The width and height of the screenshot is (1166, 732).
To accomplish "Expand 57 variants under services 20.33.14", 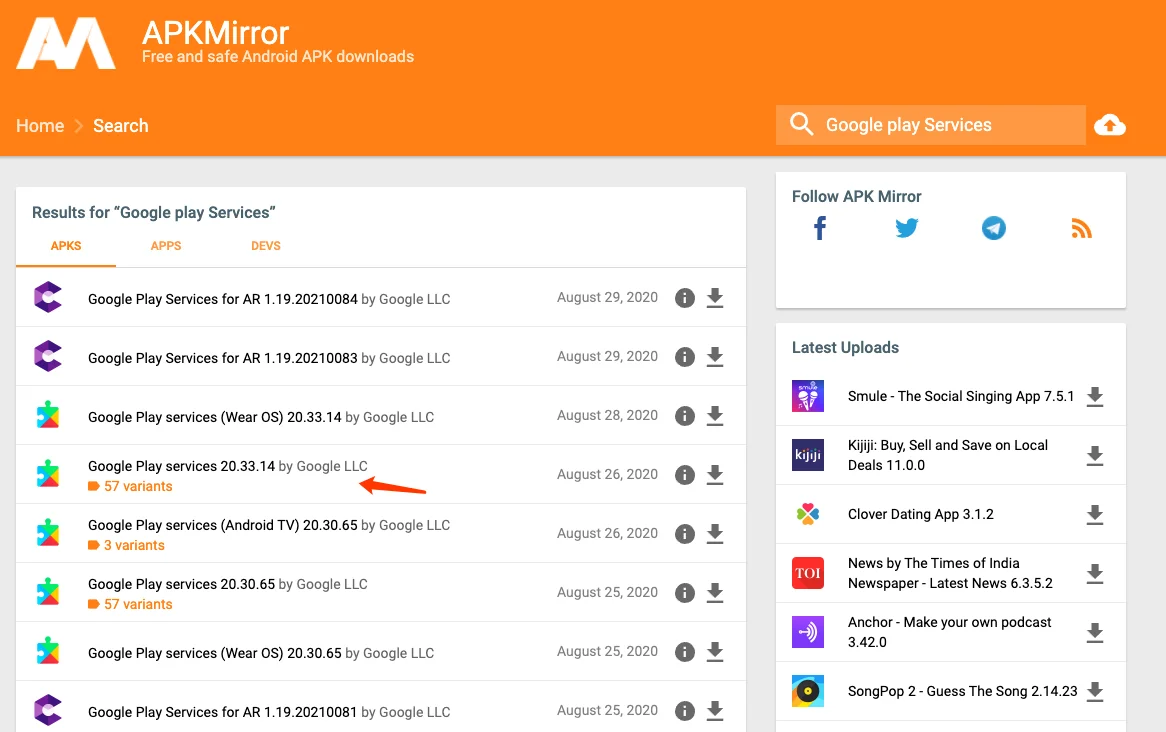I will pyautogui.click(x=130, y=487).
